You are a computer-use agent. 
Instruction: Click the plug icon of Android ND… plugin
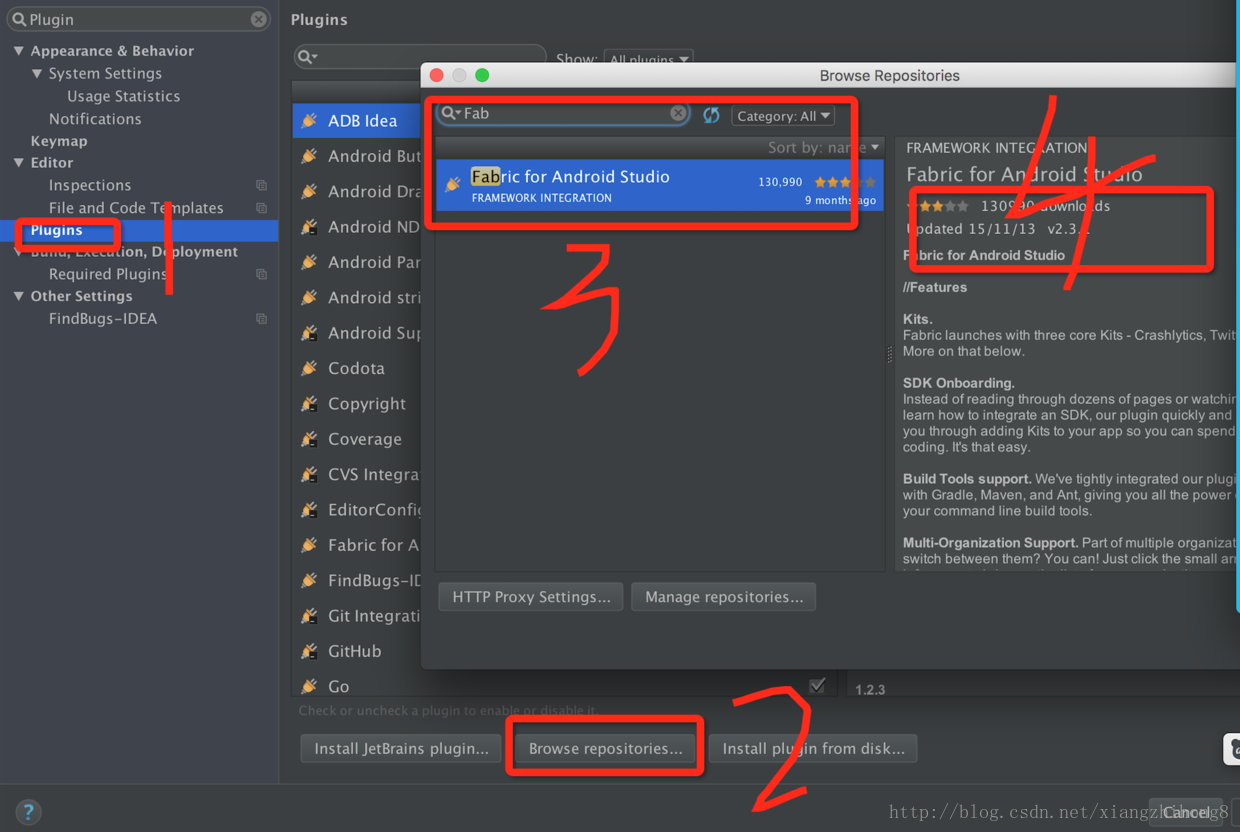[x=310, y=227]
